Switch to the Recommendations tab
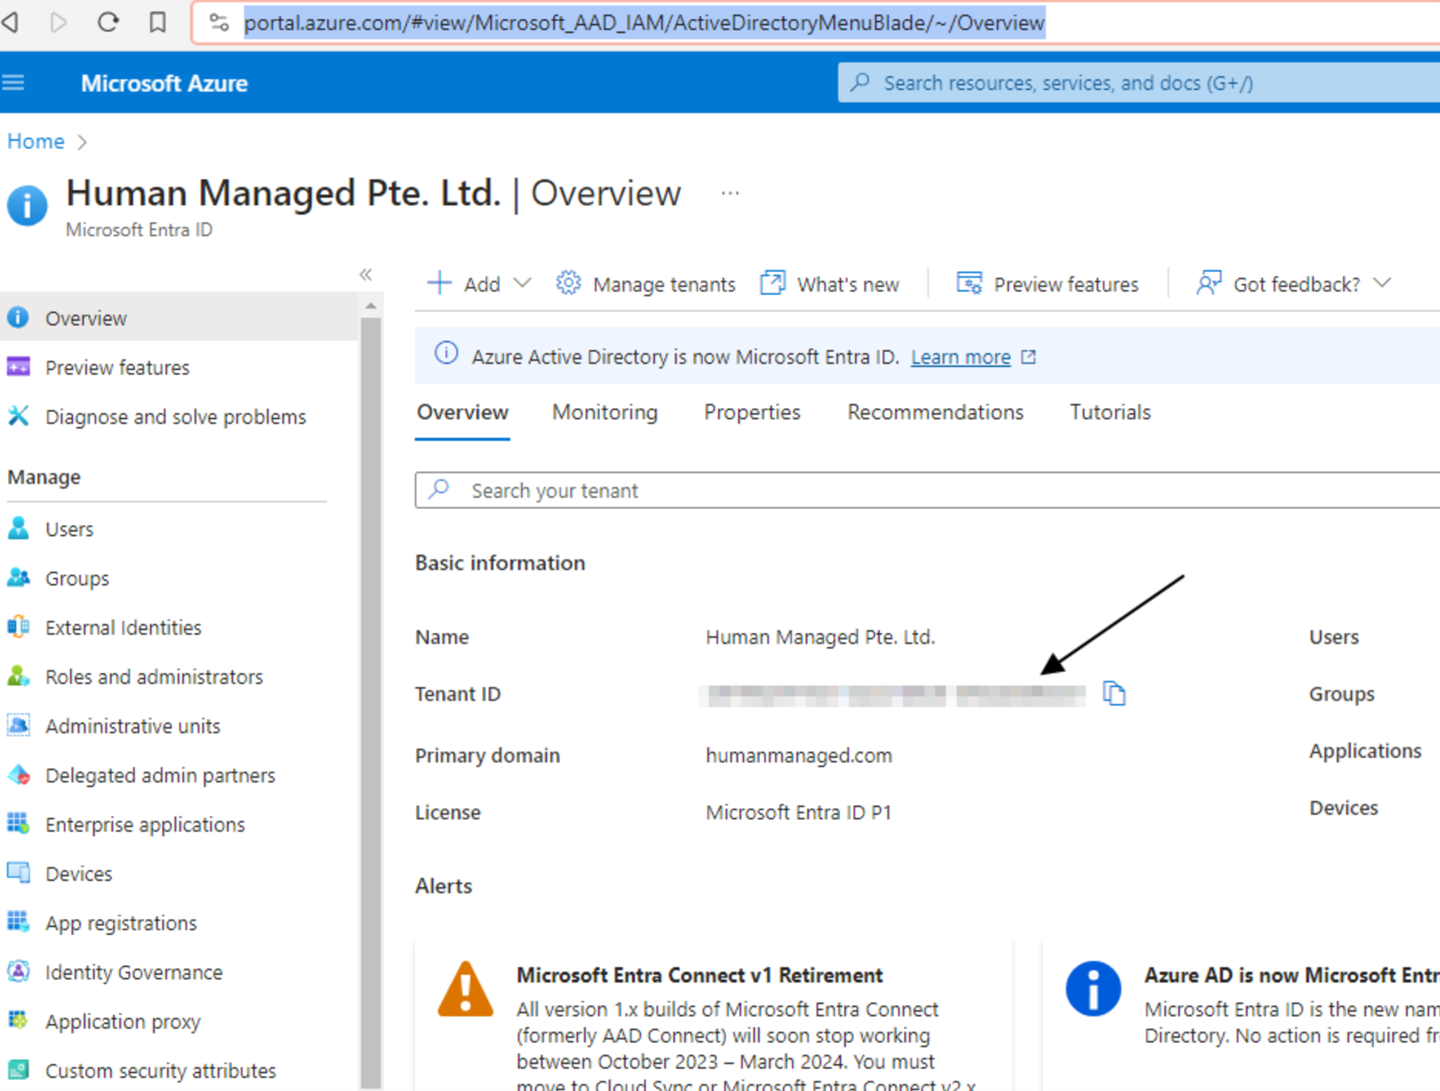The width and height of the screenshot is (1440, 1091). point(935,412)
